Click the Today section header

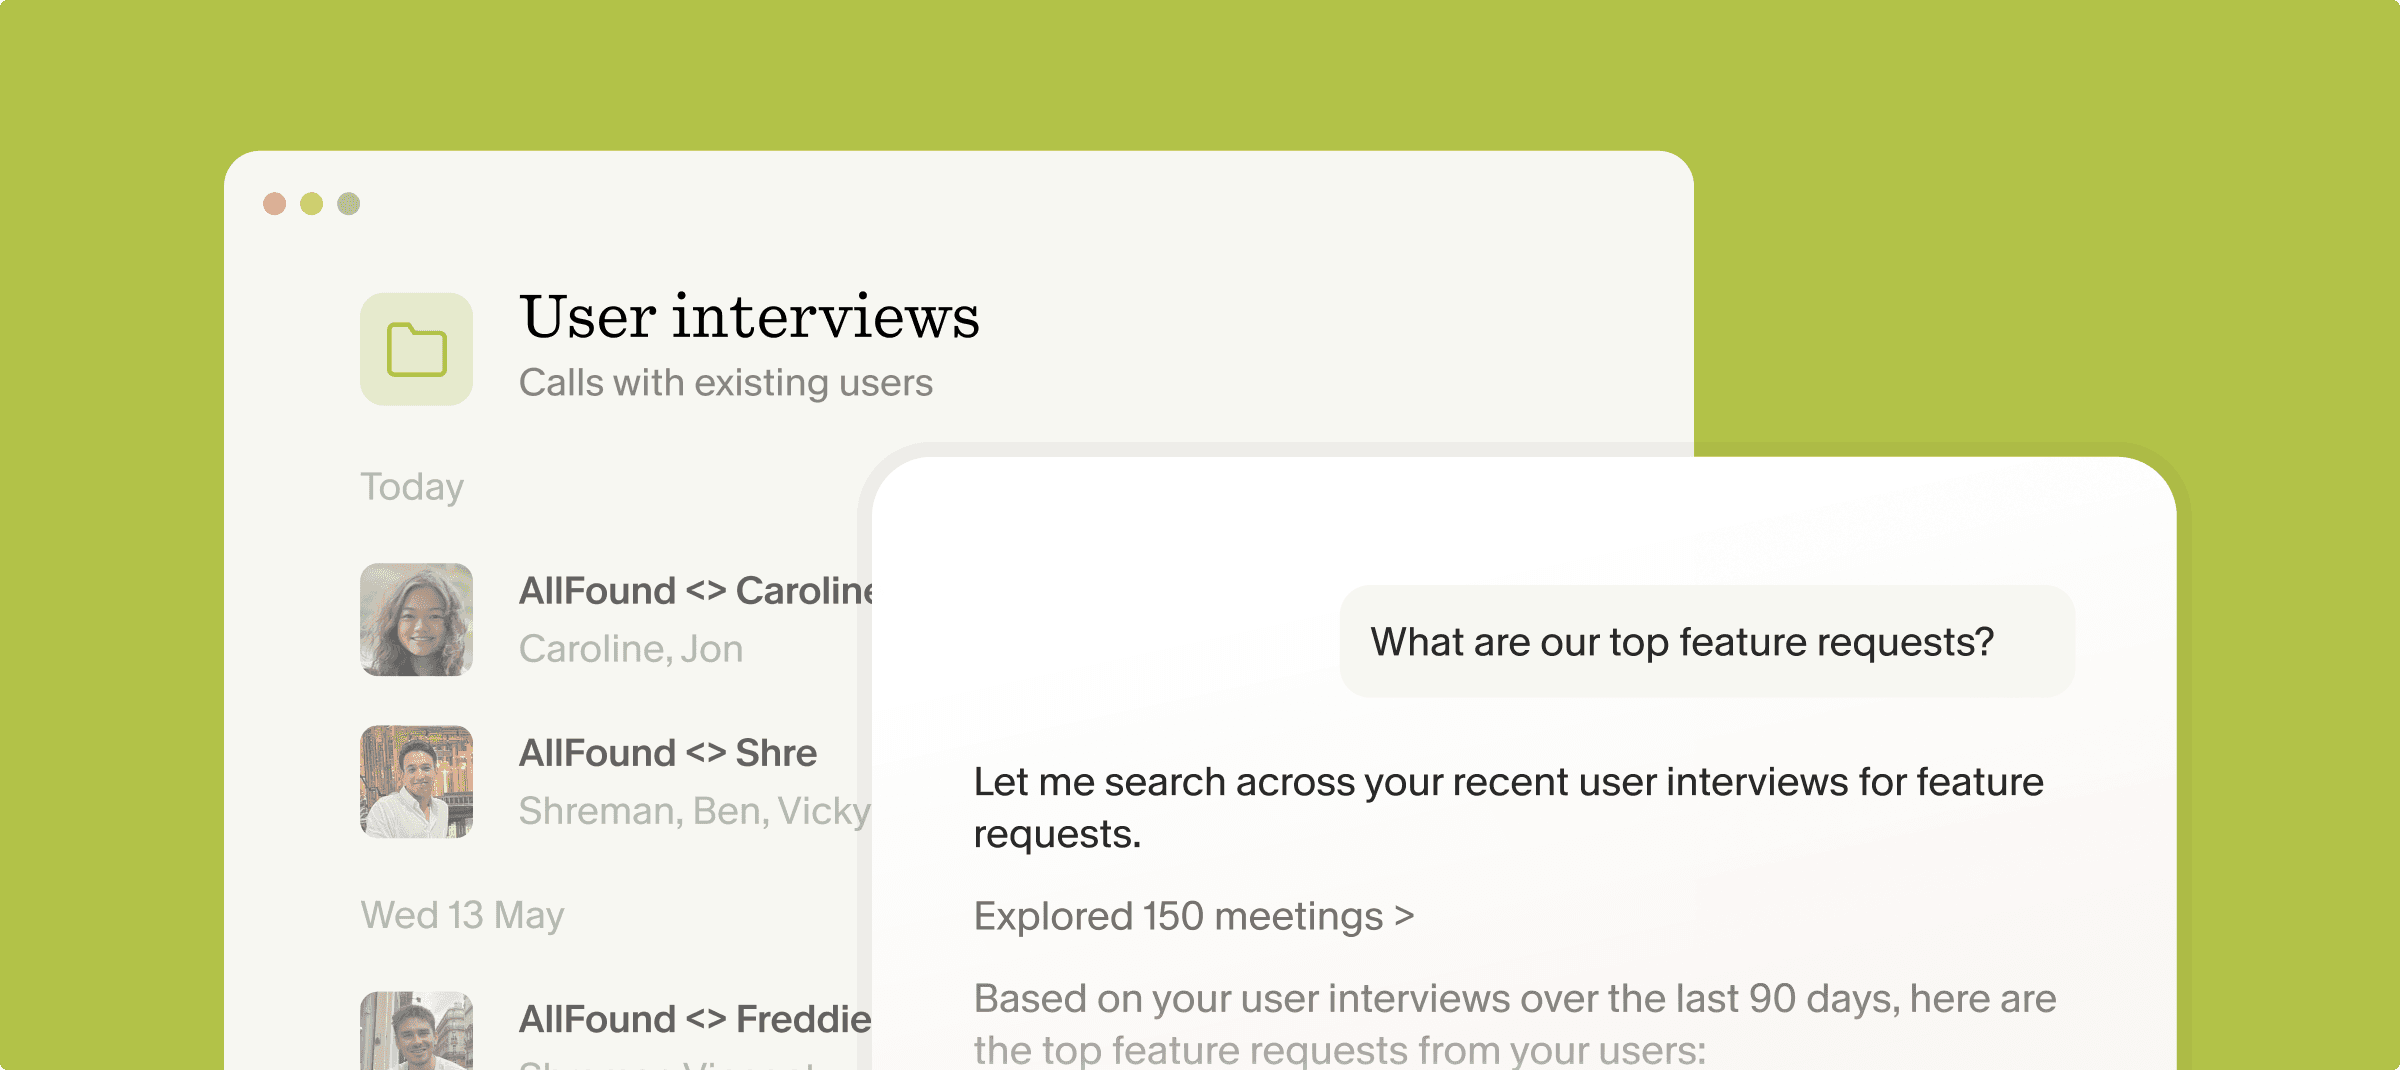(412, 487)
